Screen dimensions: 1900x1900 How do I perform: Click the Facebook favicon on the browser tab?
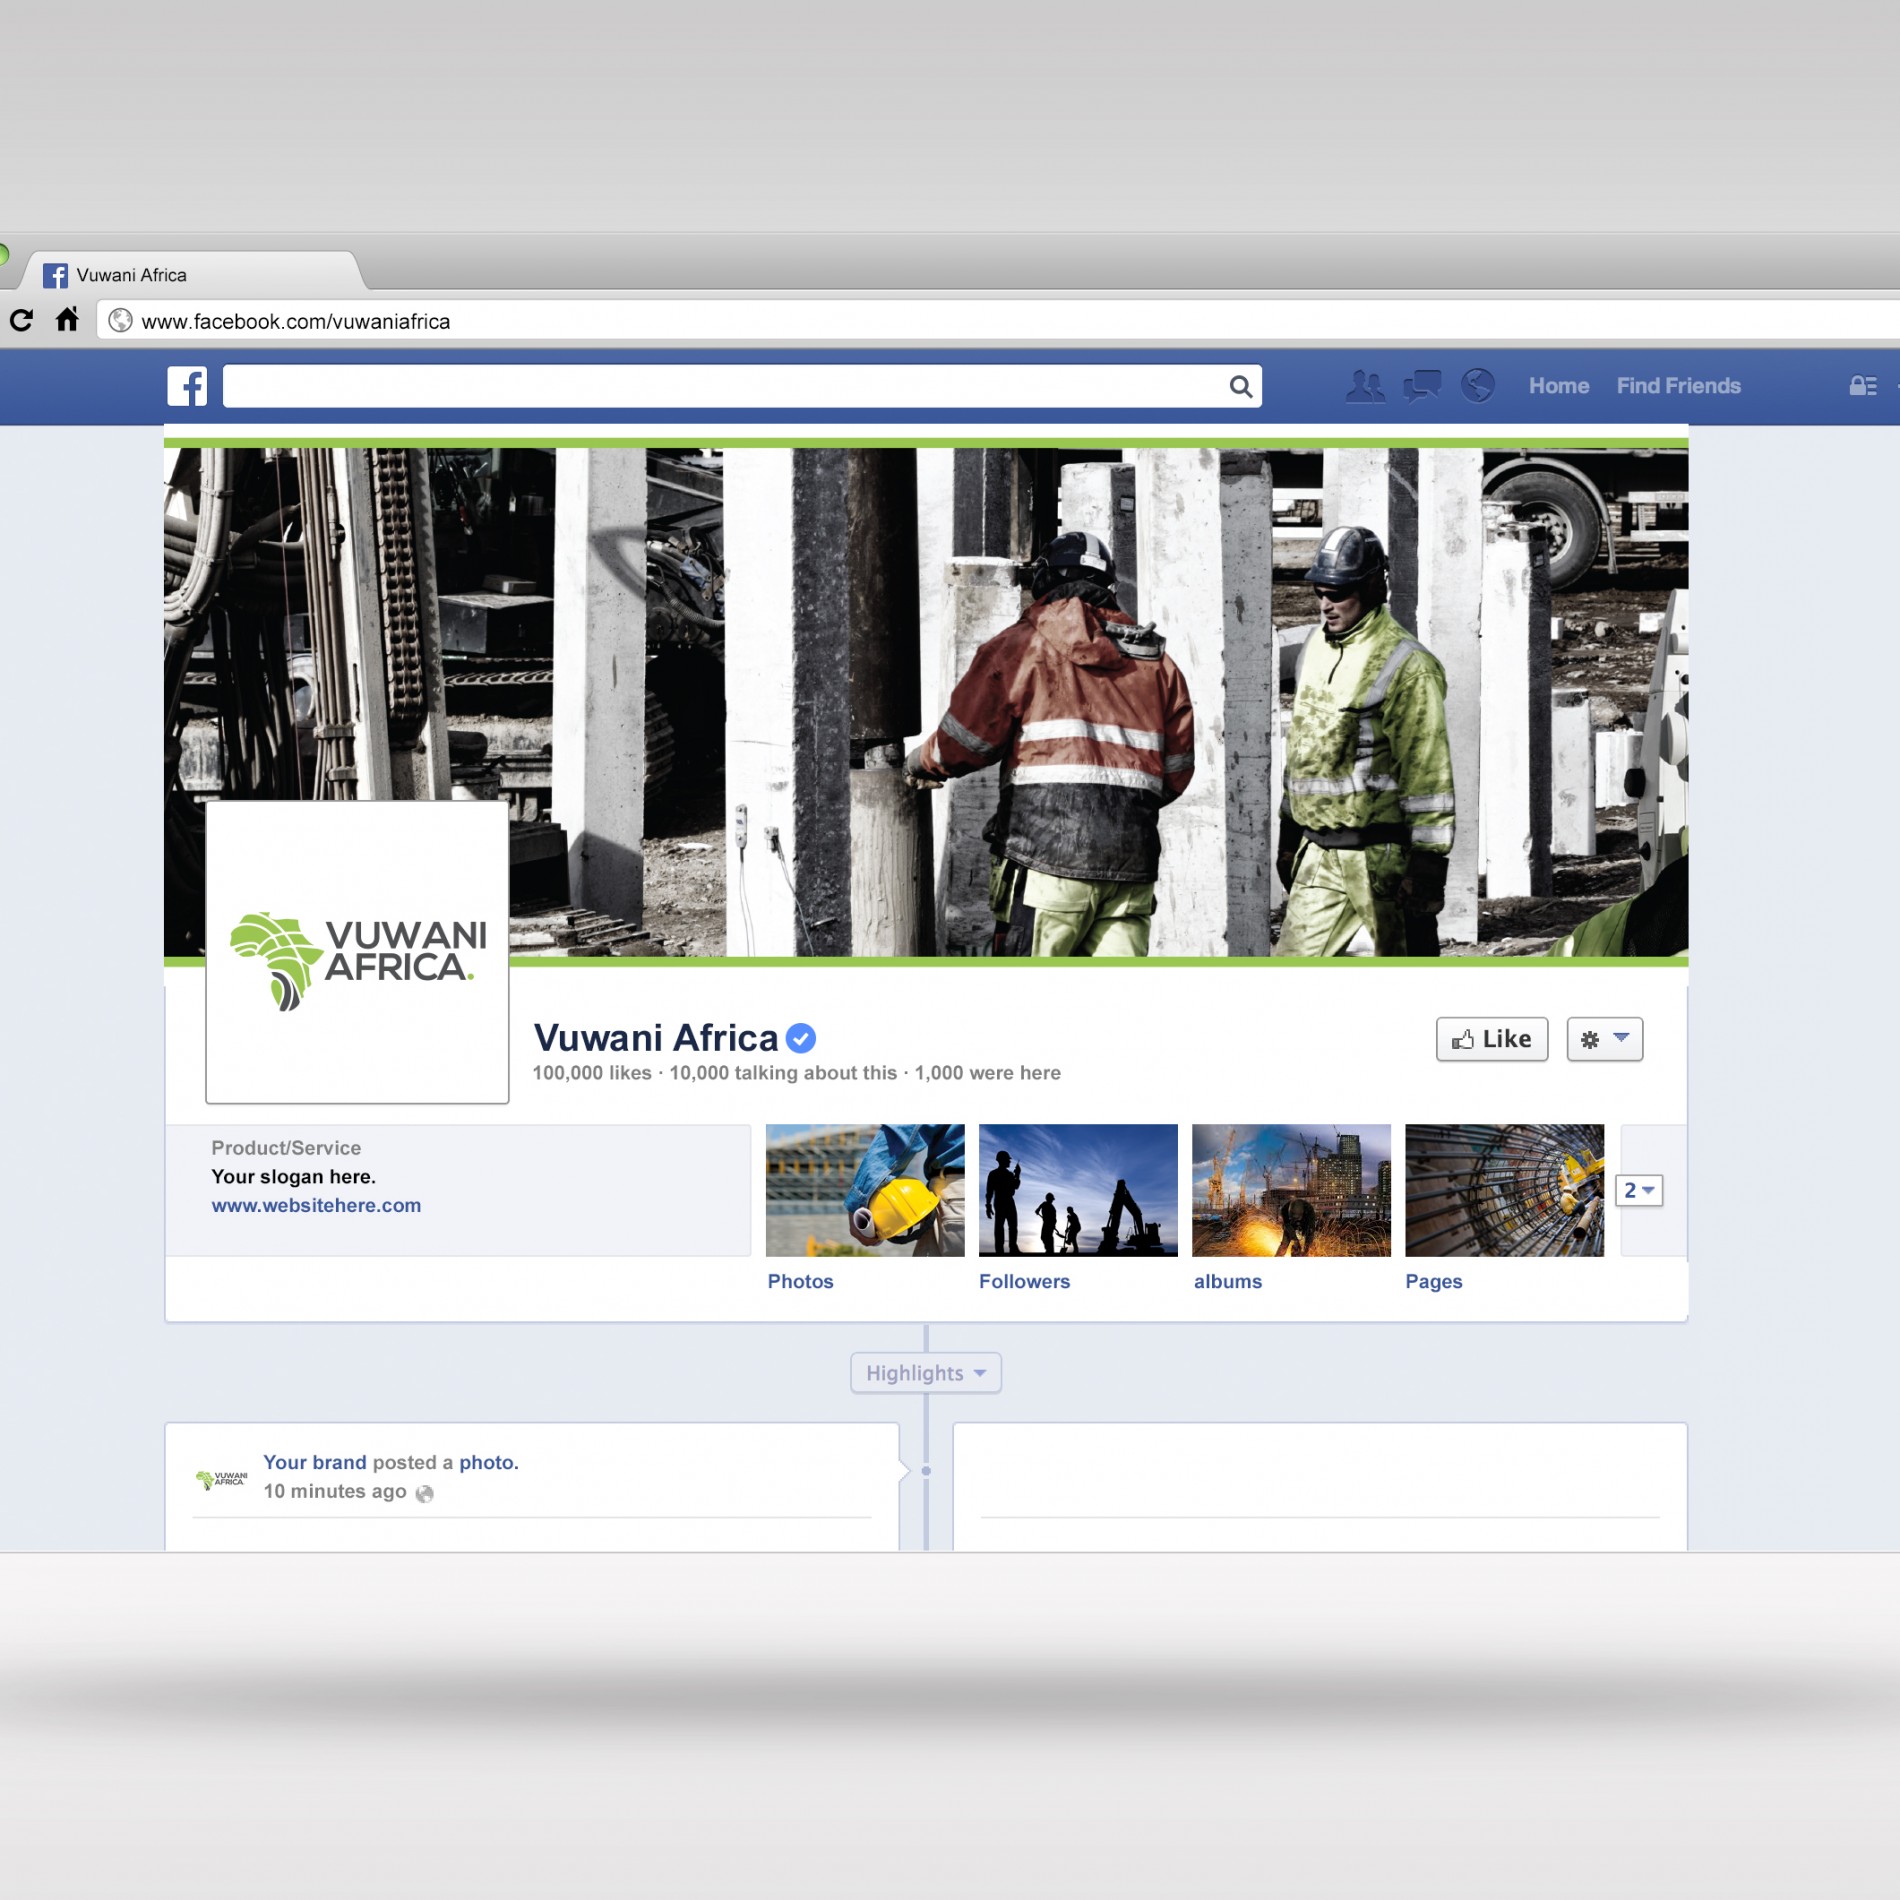point(56,275)
